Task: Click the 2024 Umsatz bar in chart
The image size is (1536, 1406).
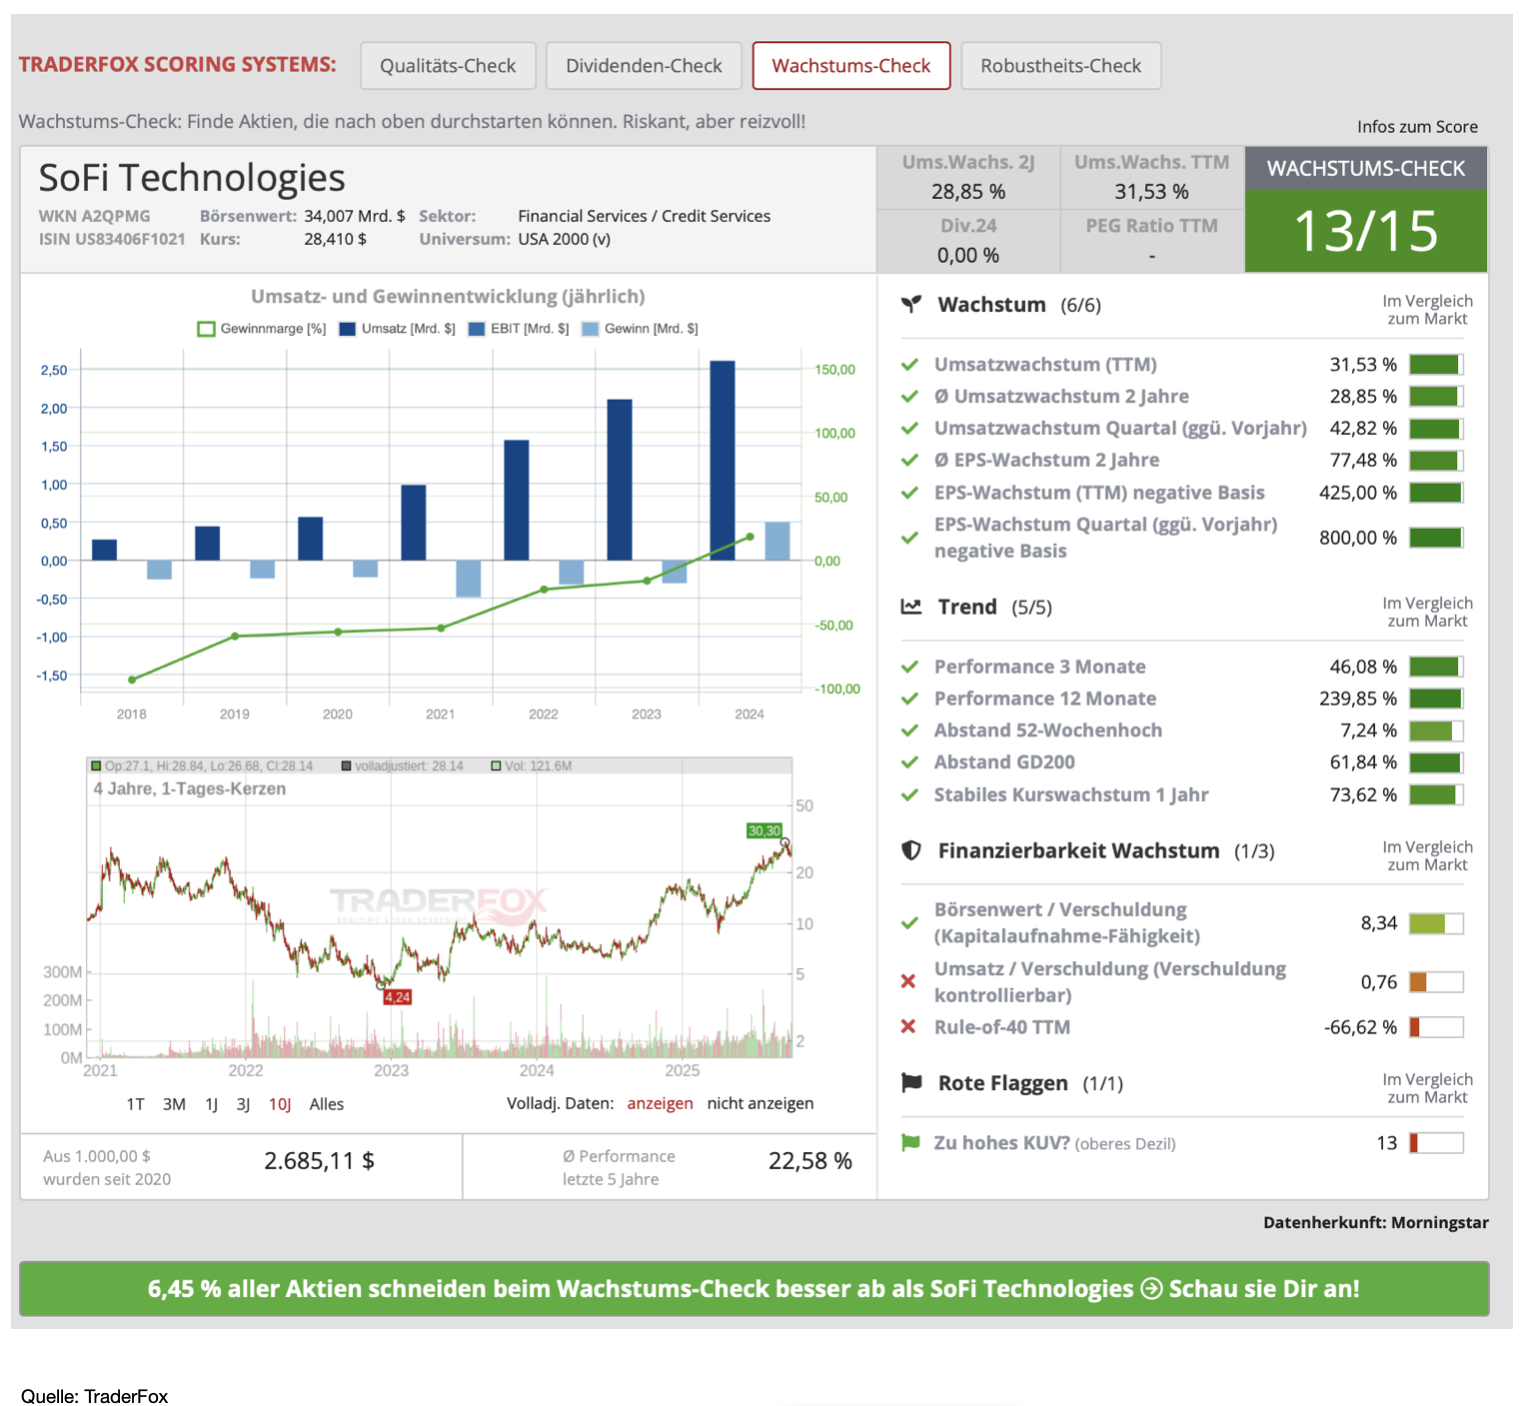Action: (722, 460)
